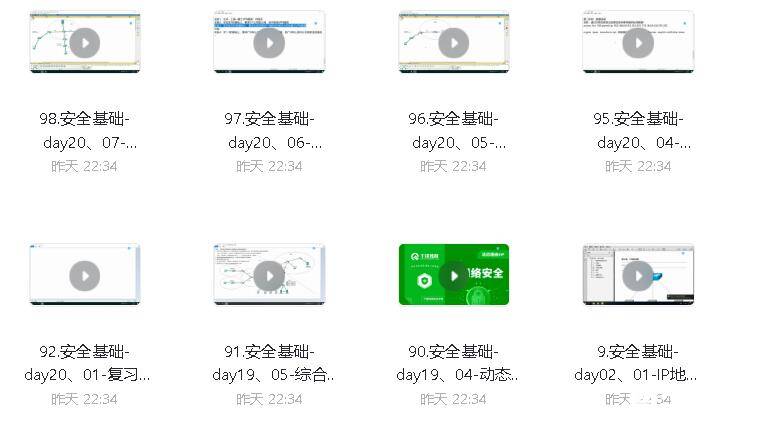Play video 9 day02 01 IP
758x436 pixels.
click(x=638, y=276)
